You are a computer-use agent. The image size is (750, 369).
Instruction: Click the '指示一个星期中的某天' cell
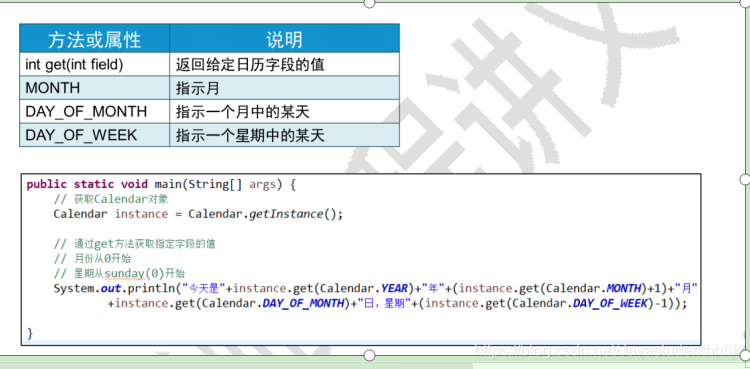pos(285,135)
